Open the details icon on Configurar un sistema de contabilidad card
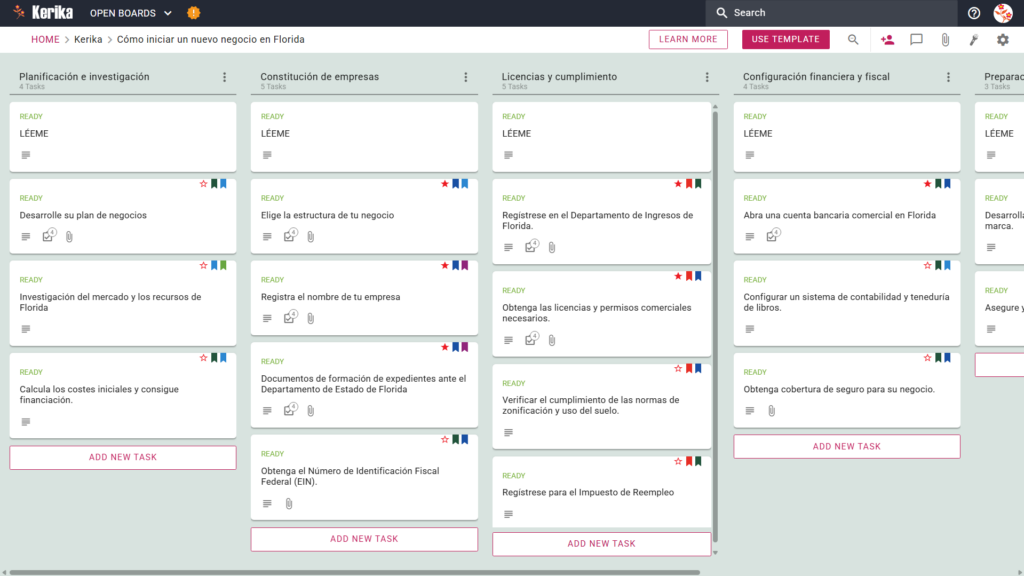Image resolution: width=1024 pixels, height=576 pixels. (750, 329)
